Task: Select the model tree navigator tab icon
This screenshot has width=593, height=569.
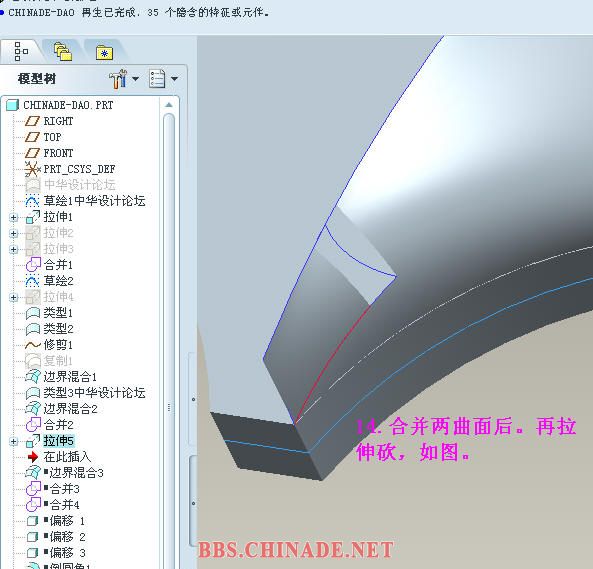Action: [21, 51]
